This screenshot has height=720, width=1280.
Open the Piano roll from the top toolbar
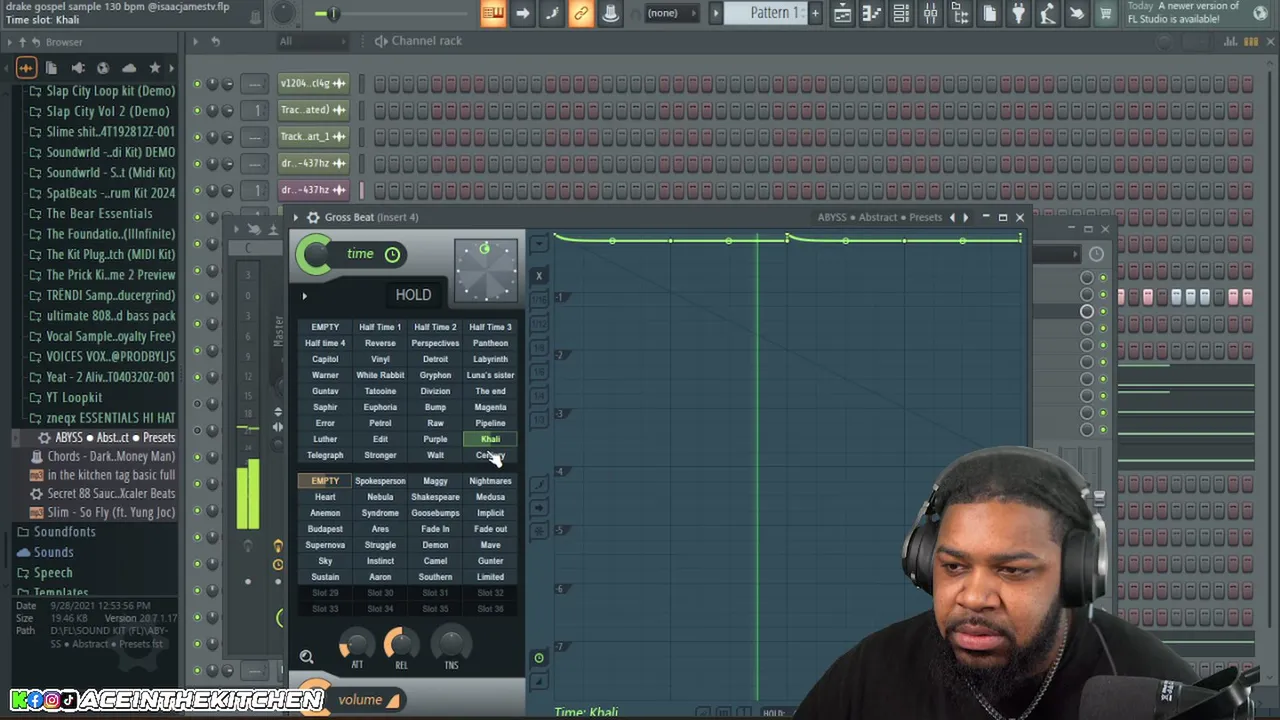[x=872, y=13]
